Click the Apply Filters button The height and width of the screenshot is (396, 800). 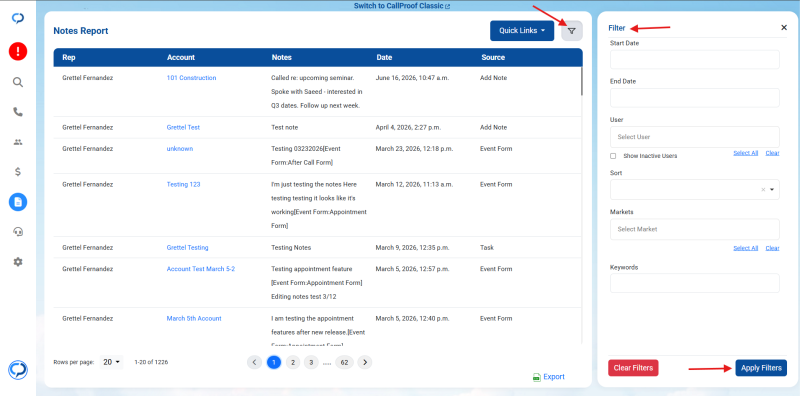point(761,368)
